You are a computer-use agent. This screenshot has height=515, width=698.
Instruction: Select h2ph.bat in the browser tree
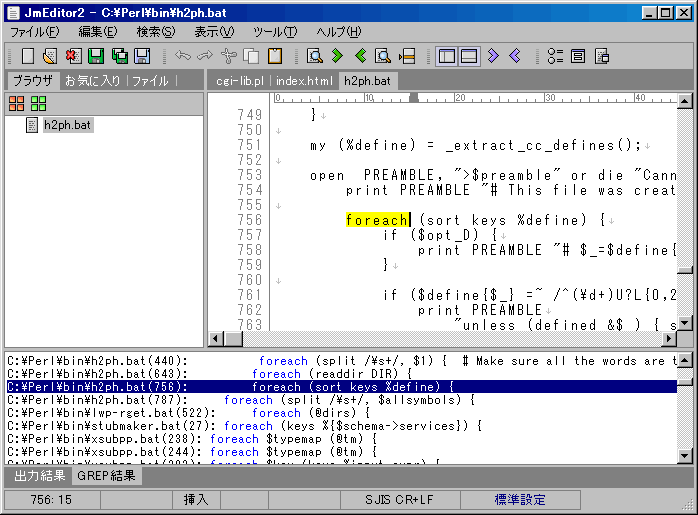coord(67,125)
